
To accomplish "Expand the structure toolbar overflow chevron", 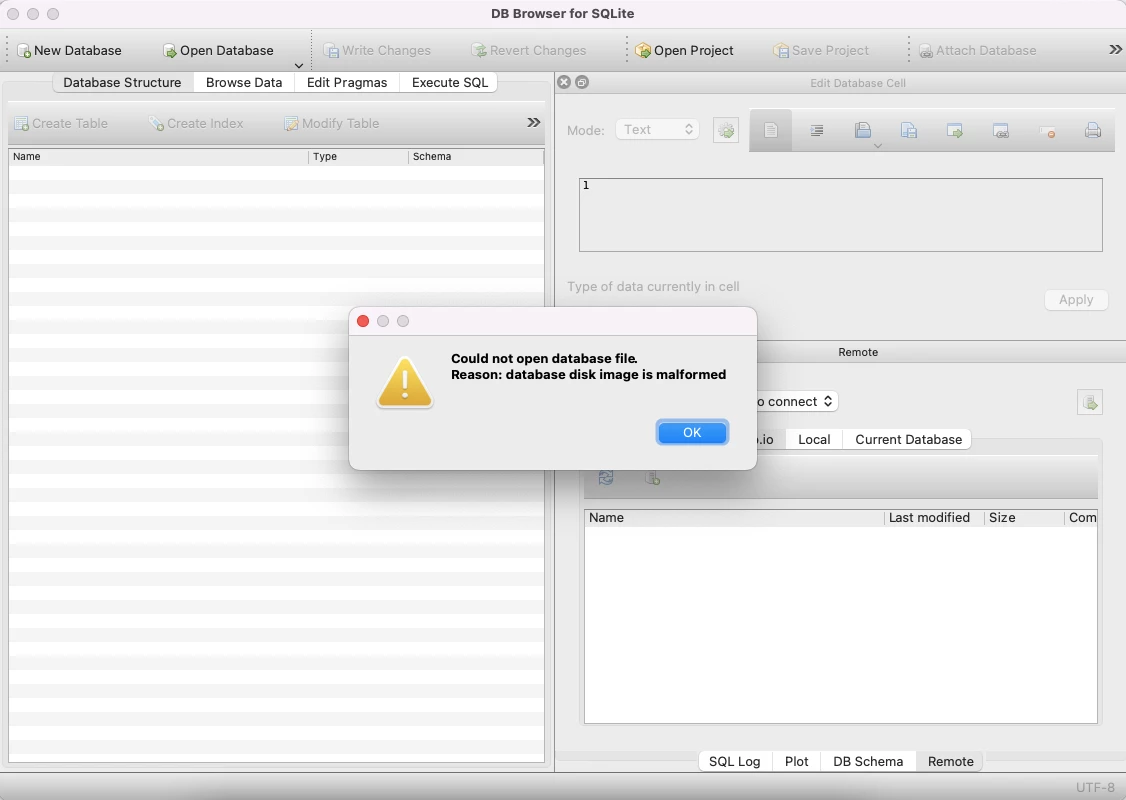I will [533, 123].
